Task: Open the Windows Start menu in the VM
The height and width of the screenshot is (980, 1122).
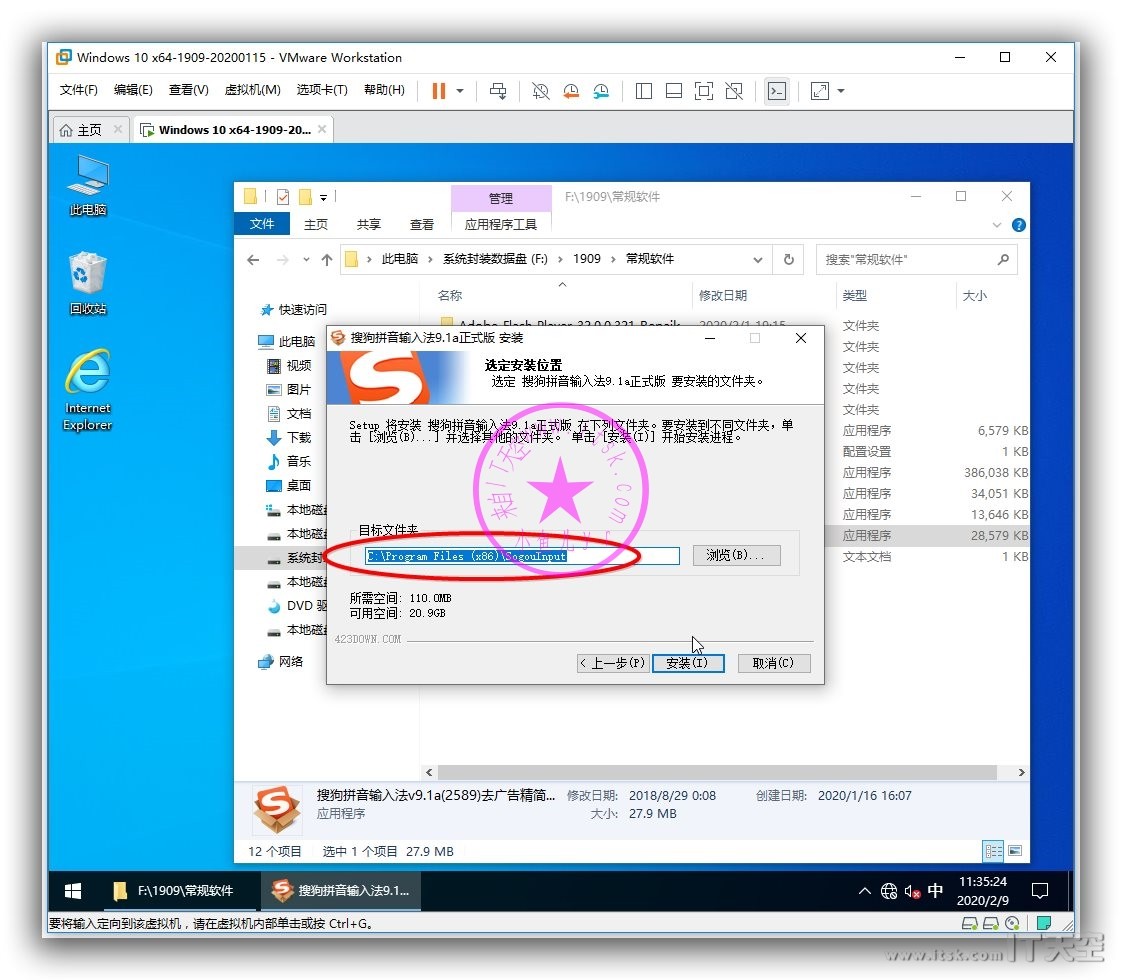Action: [73, 891]
